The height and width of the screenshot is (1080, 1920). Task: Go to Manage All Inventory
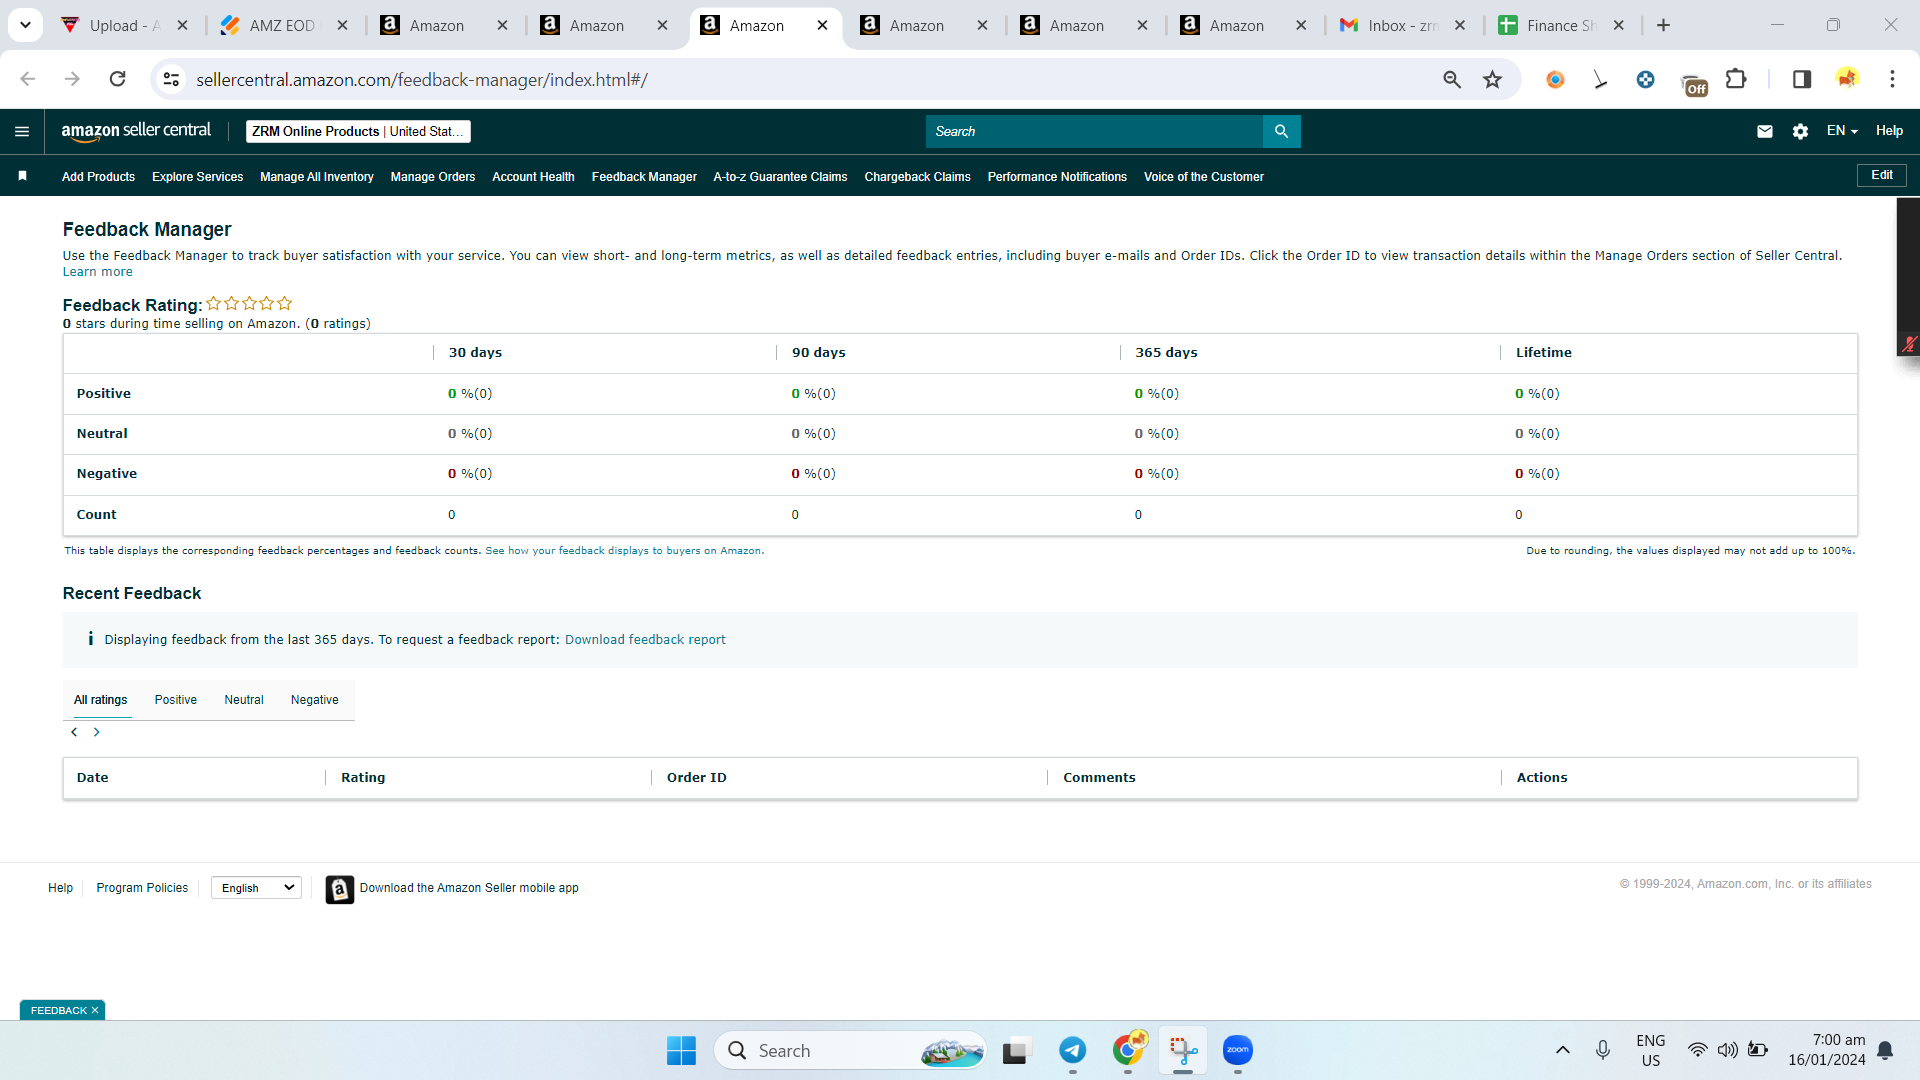point(317,177)
